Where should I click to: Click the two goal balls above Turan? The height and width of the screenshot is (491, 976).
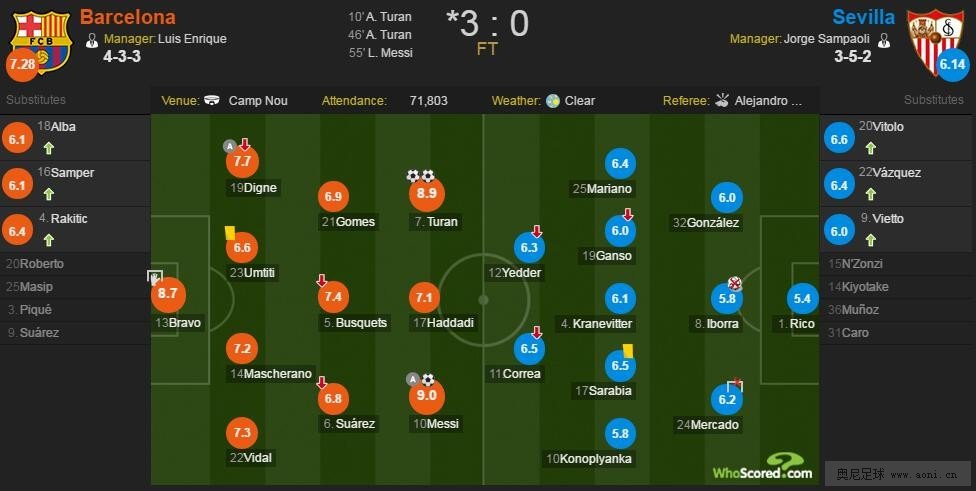[x=420, y=176]
